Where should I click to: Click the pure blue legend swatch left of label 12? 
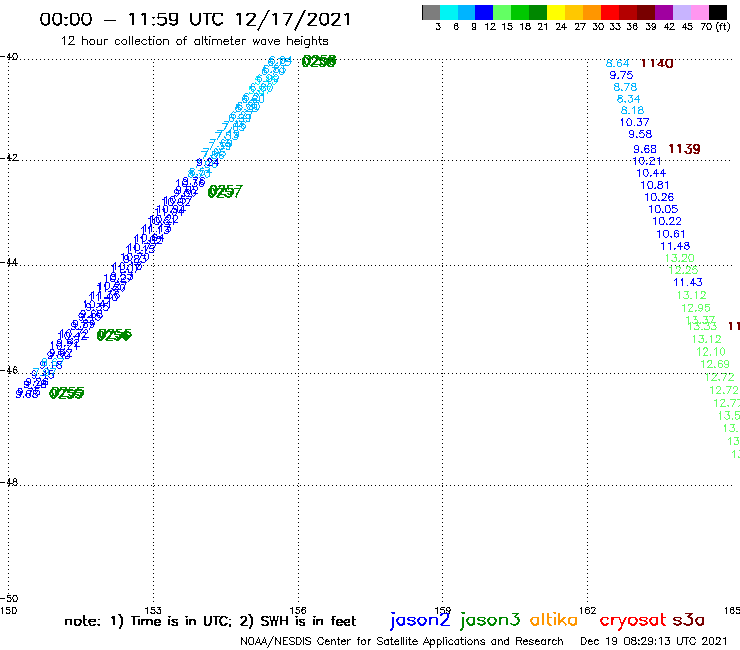coord(484,12)
